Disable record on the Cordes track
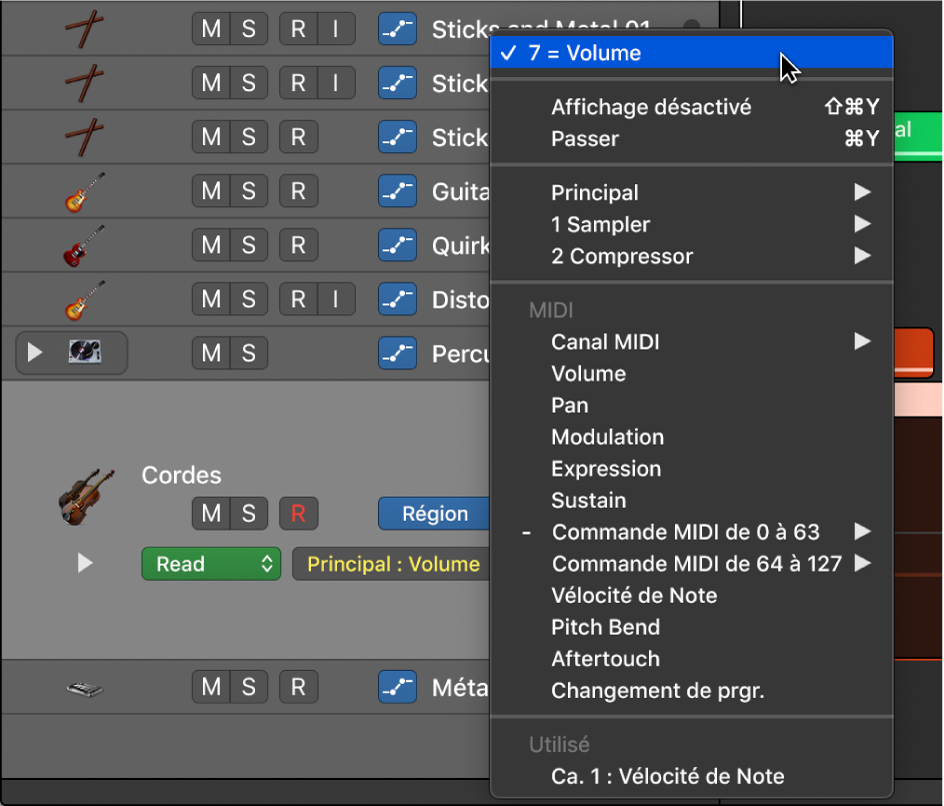 (299, 513)
